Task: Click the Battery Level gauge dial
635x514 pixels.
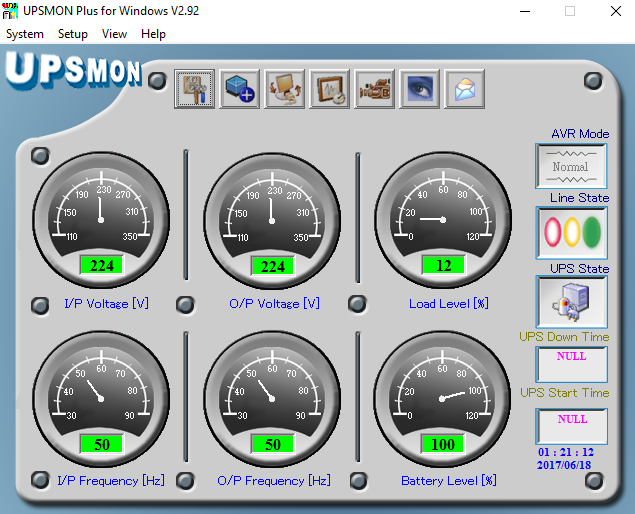Action: 442,399
